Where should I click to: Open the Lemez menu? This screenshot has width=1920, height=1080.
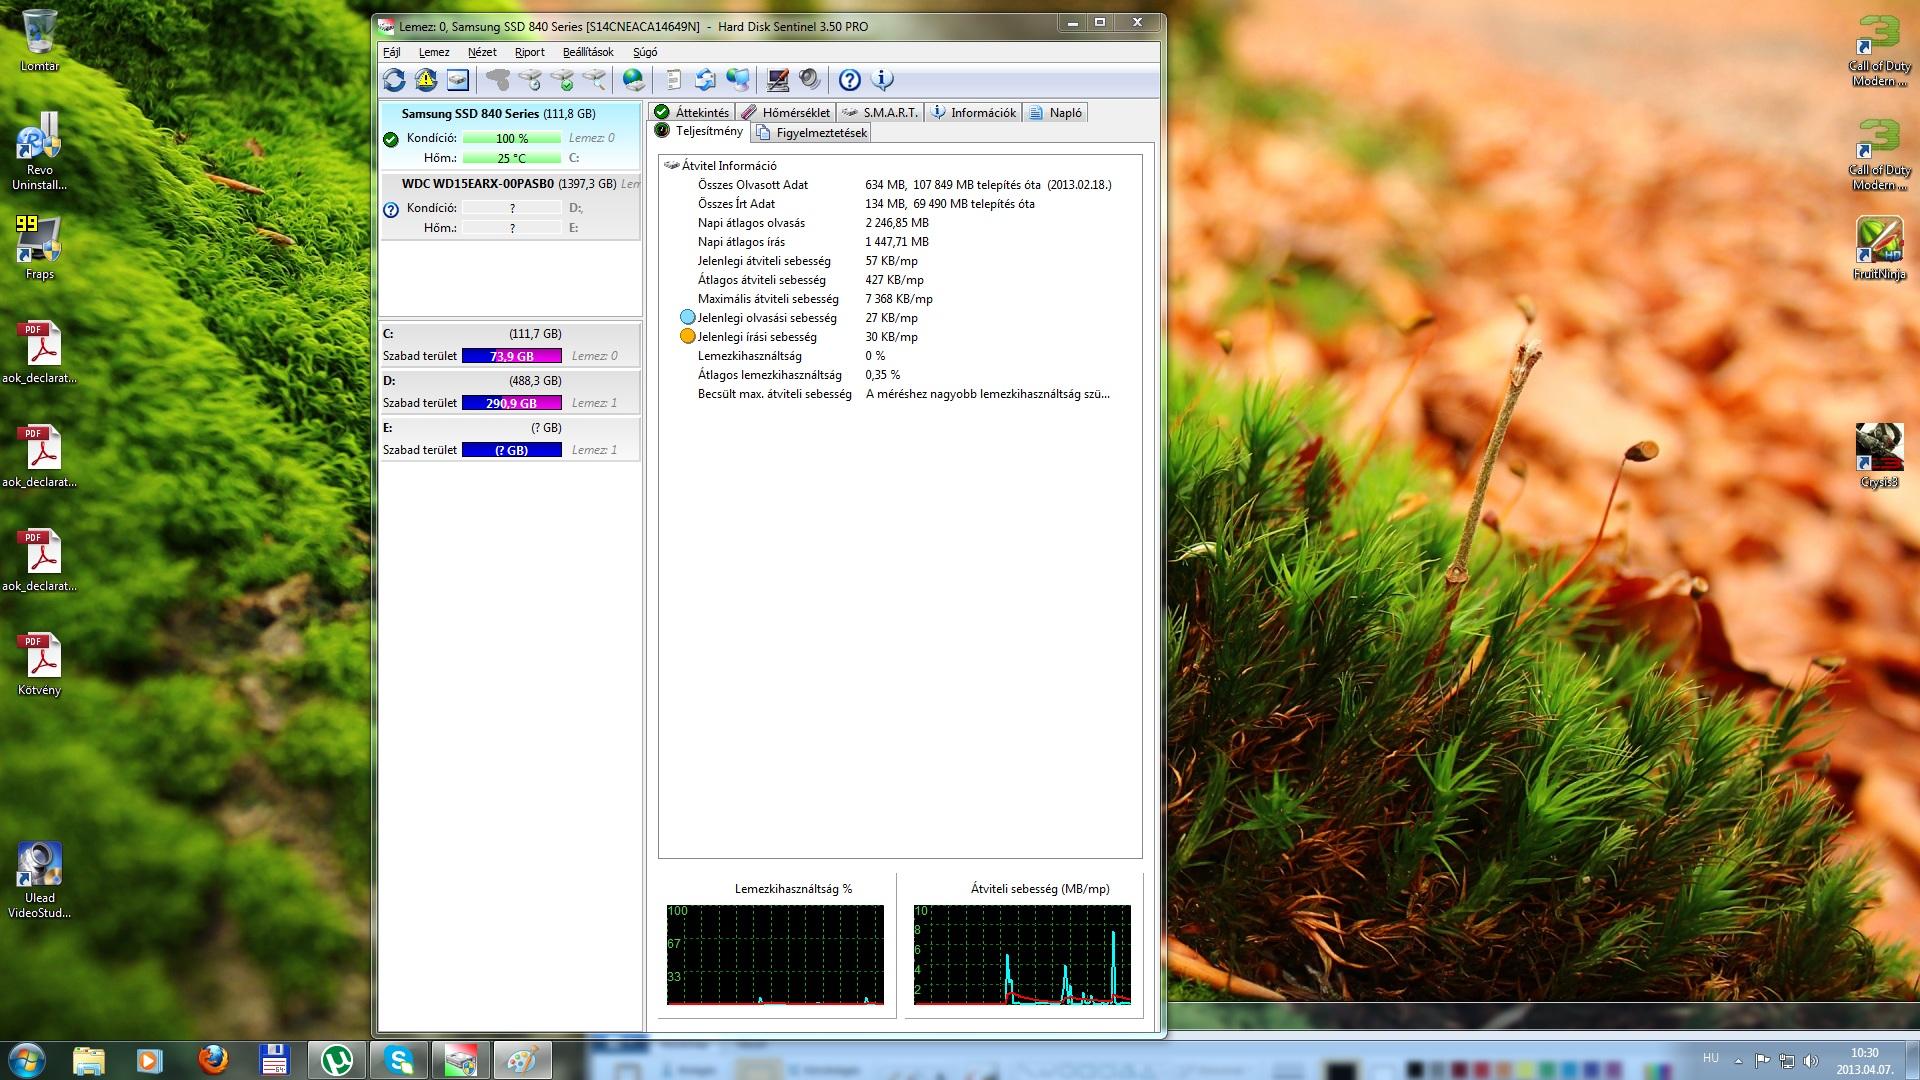pyautogui.click(x=433, y=52)
